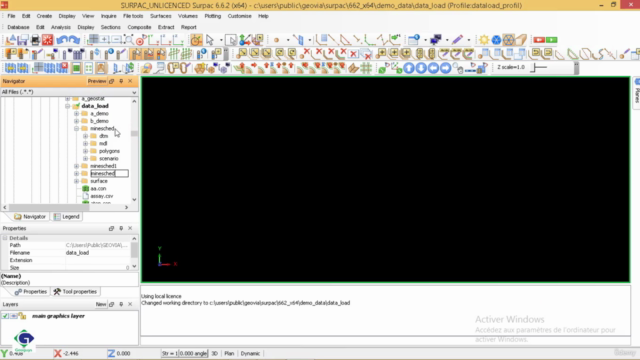640x360 pixels.
Task: Expand the polygons folder
Action: click(85, 151)
